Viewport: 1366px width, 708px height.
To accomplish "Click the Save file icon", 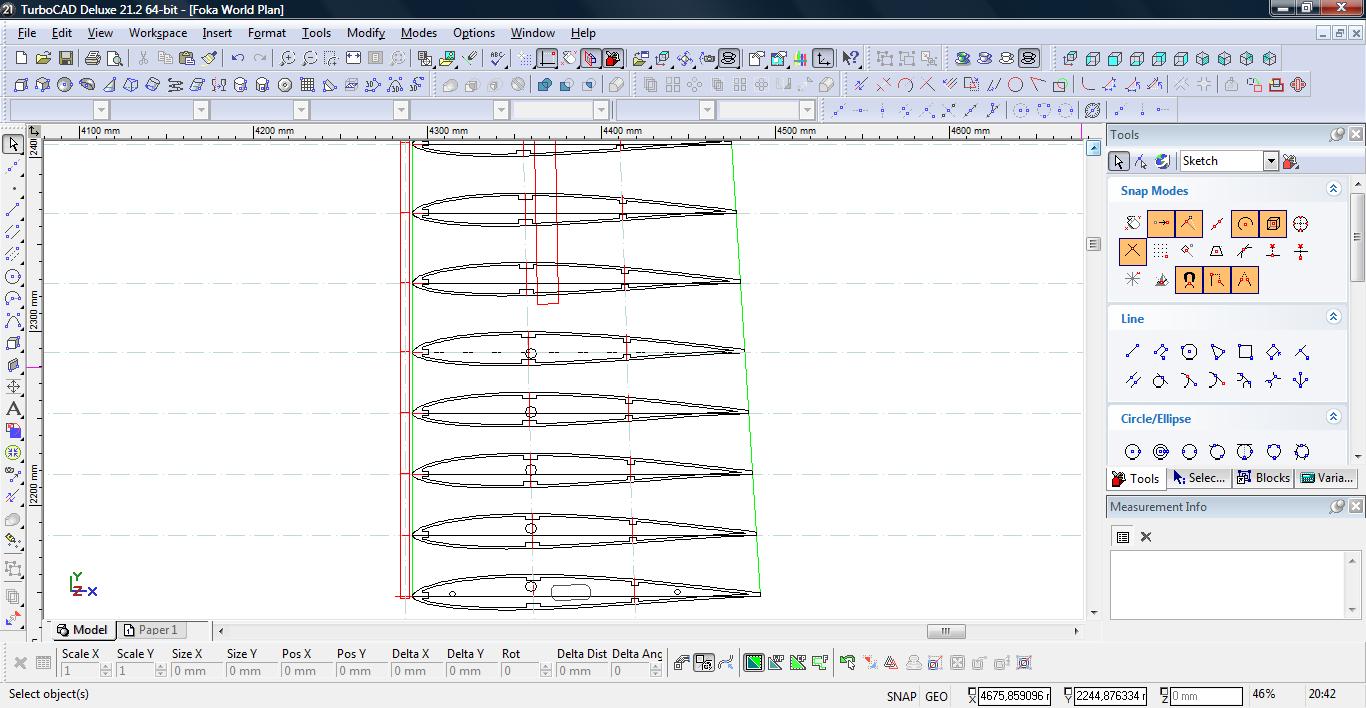I will pos(65,59).
